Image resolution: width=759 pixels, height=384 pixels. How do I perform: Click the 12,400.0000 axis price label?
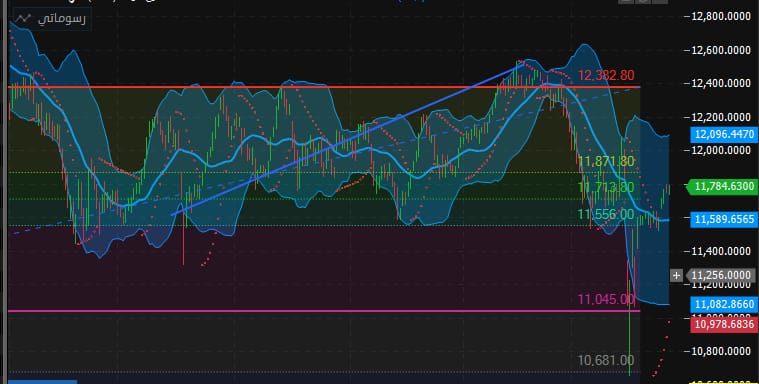point(721,83)
